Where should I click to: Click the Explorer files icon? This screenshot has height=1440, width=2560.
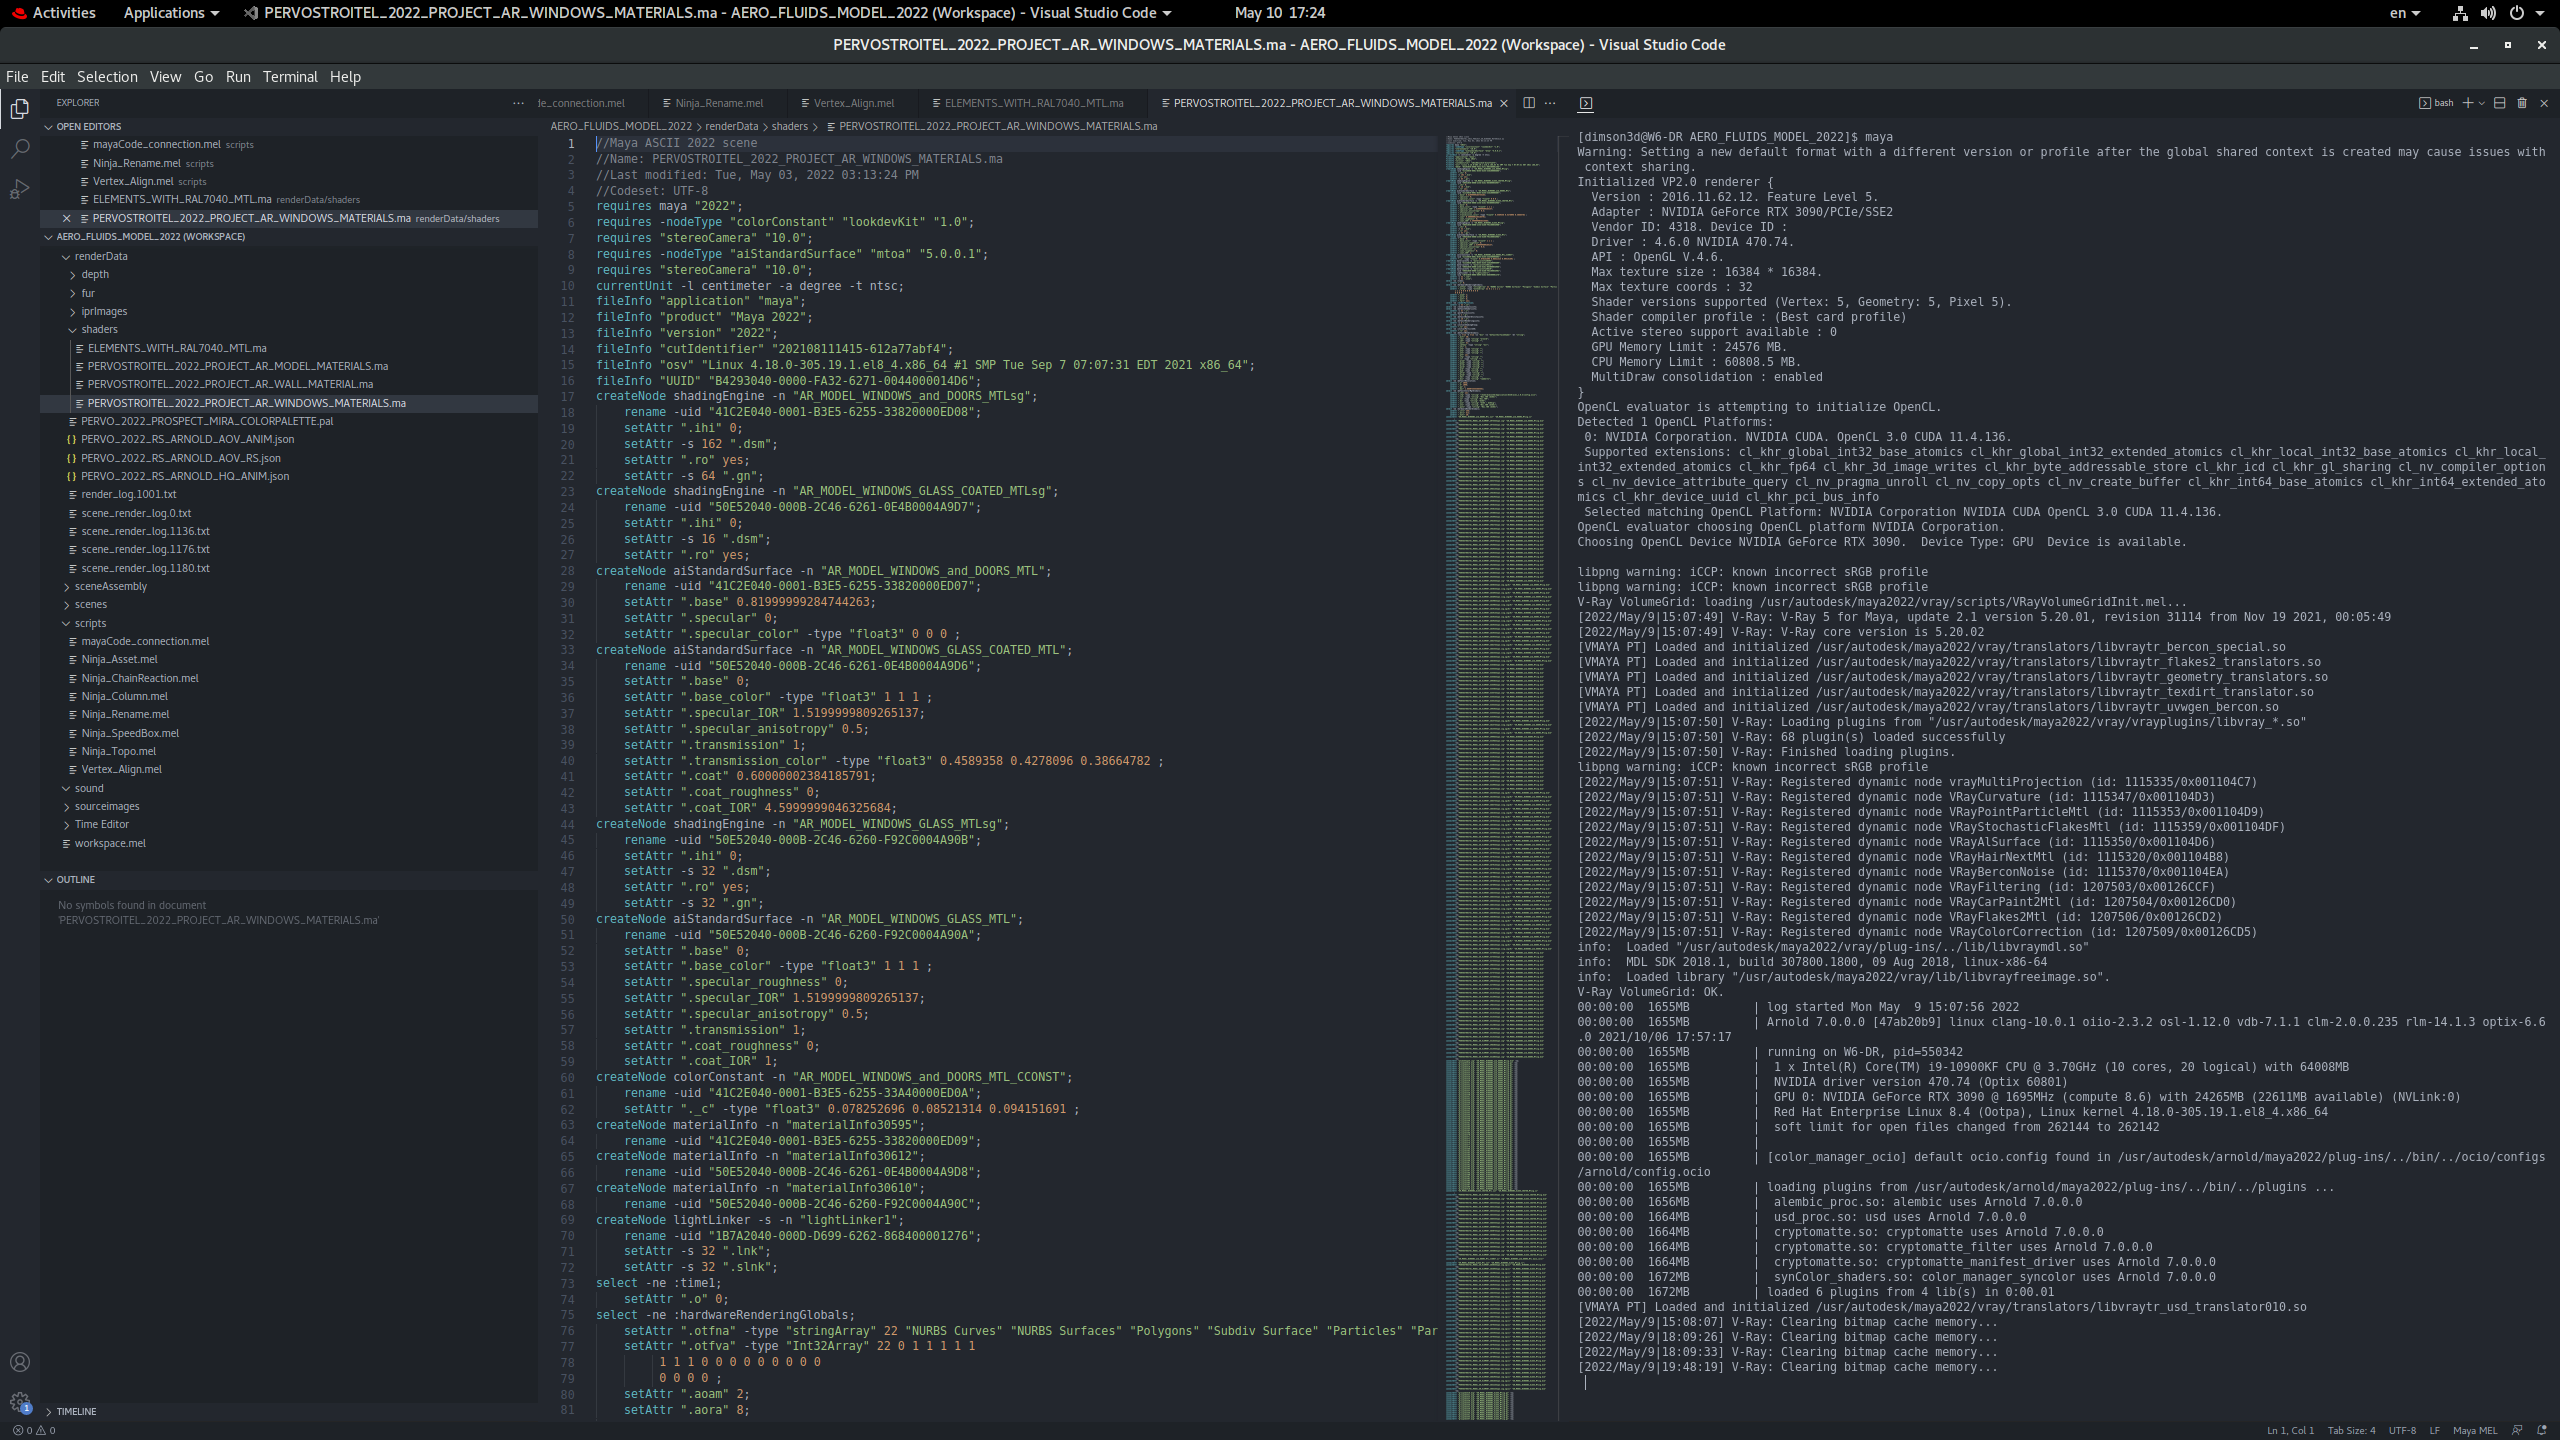pyautogui.click(x=20, y=108)
